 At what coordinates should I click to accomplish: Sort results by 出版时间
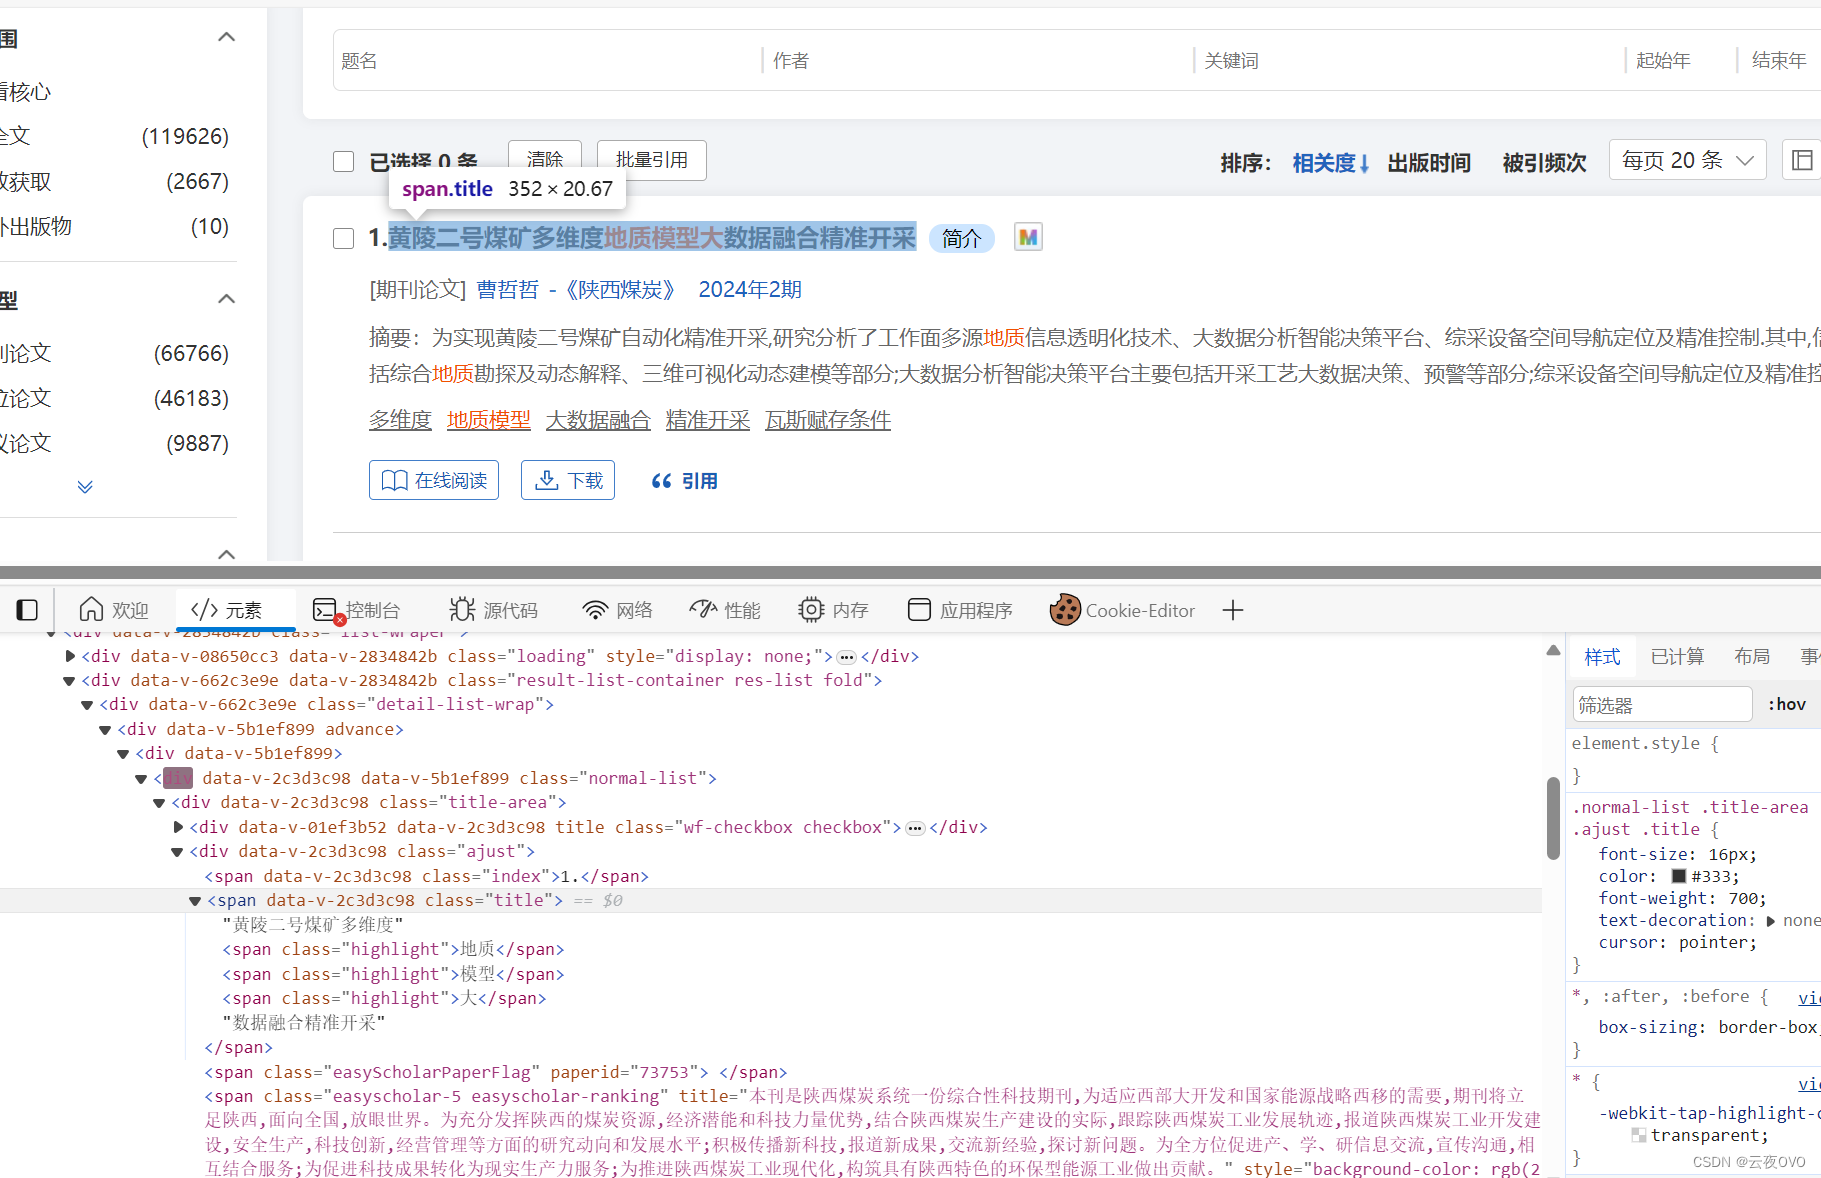tap(1429, 162)
